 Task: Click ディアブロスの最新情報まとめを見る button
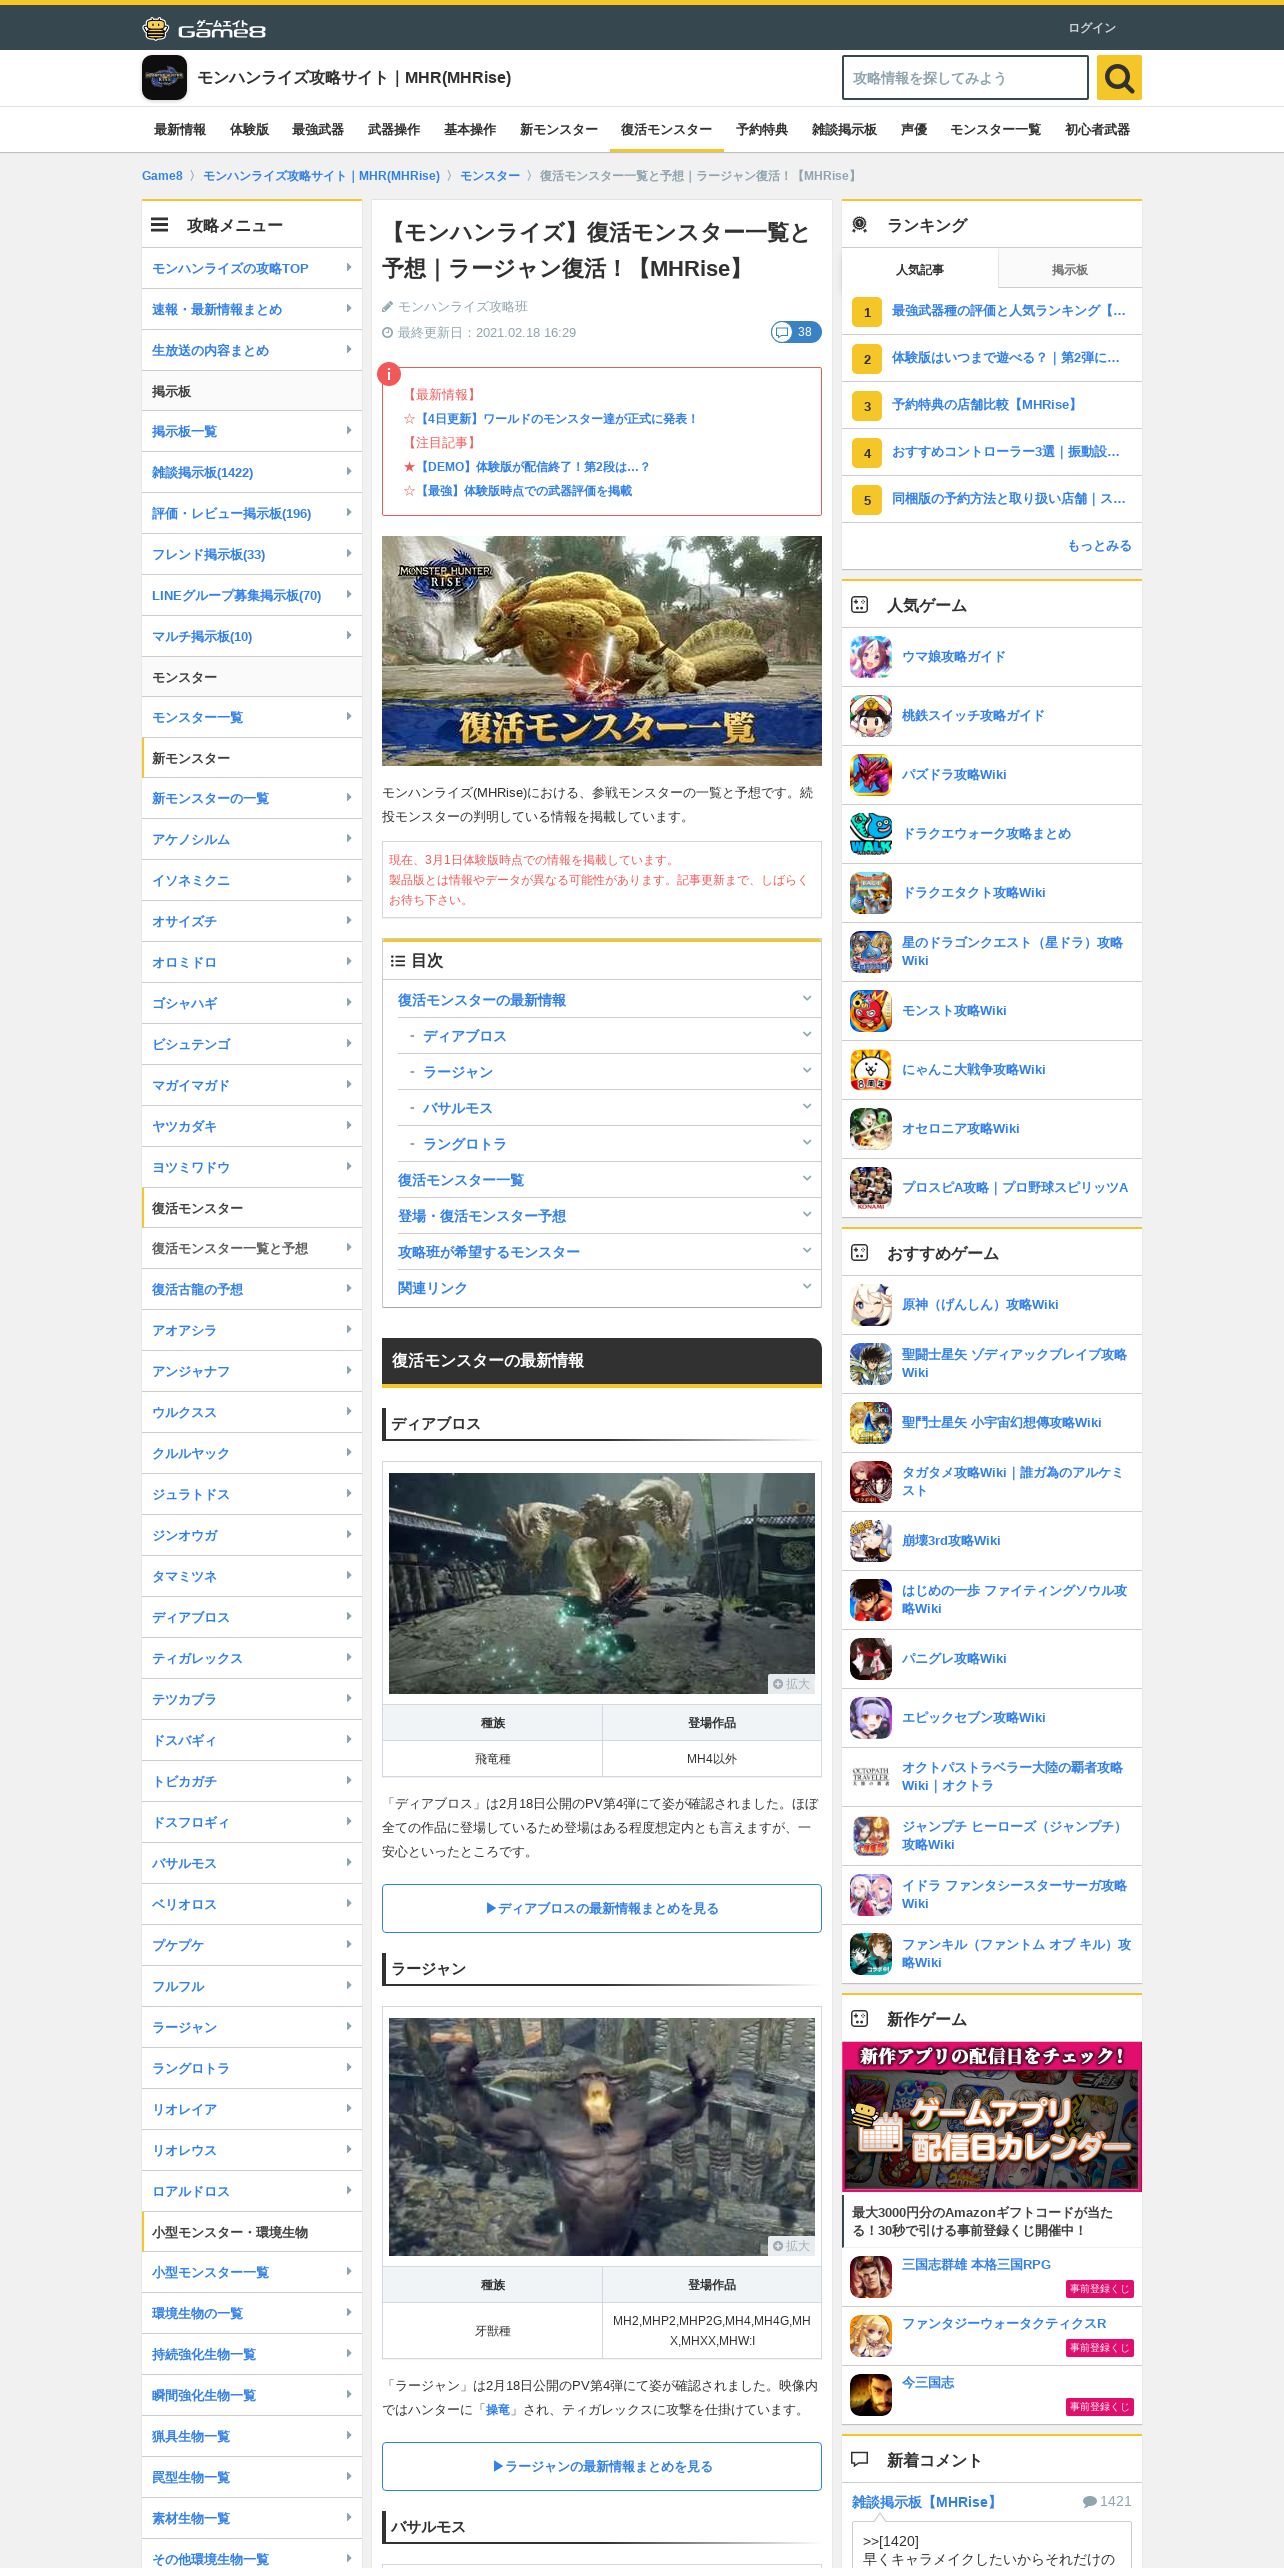602,1908
